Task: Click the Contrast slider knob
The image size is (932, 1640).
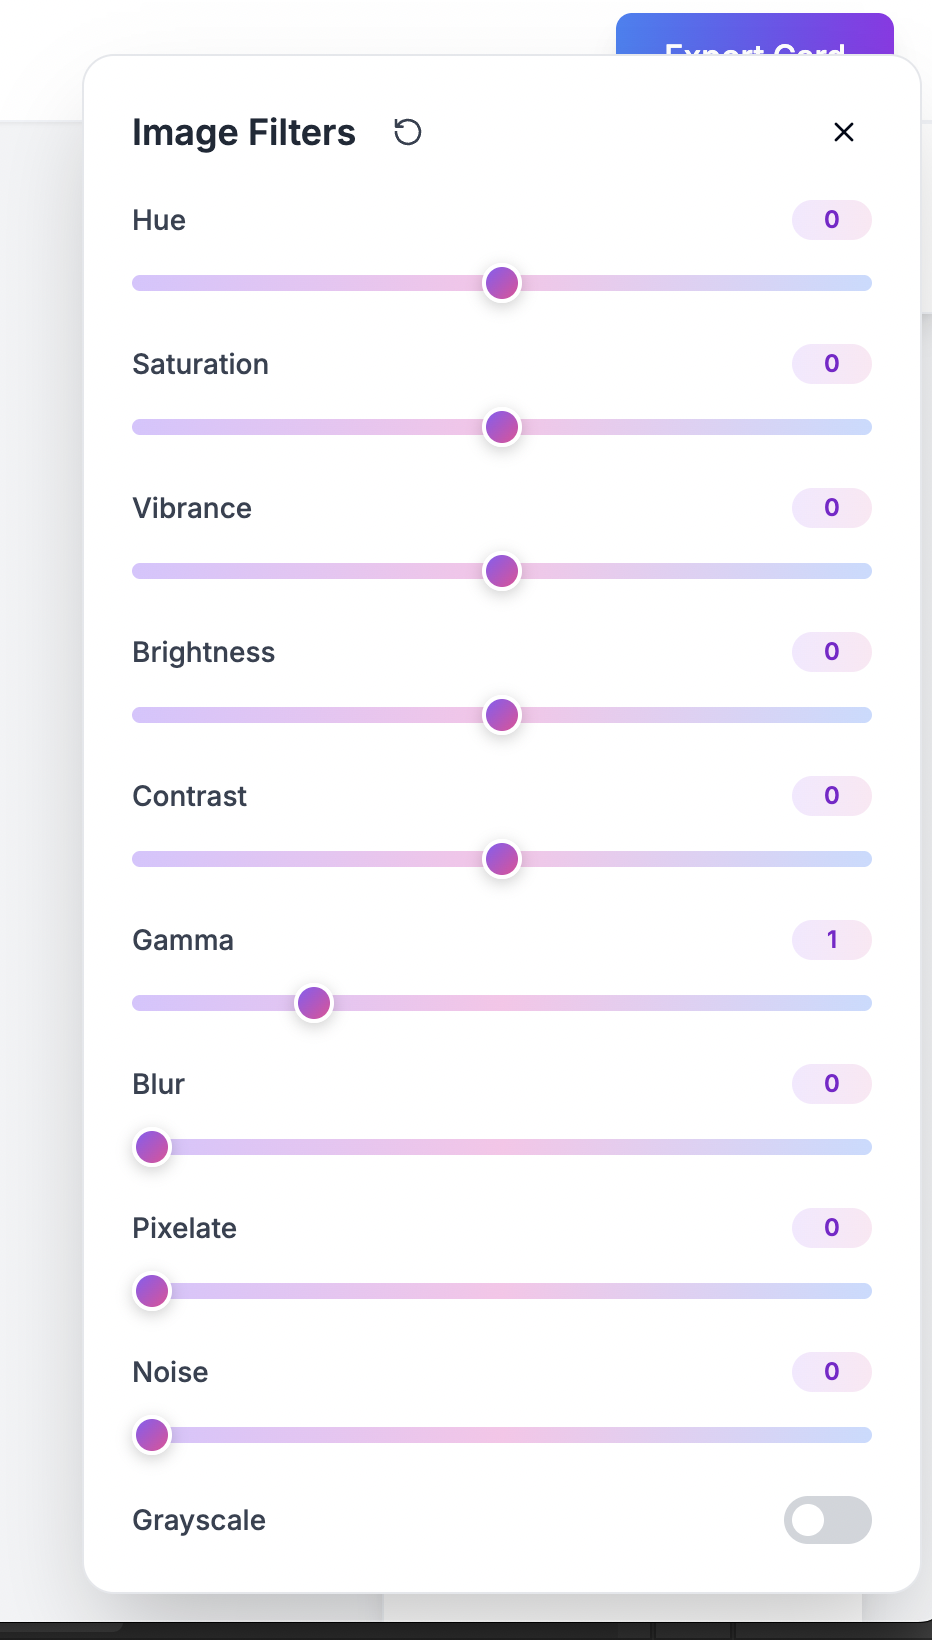Action: pyautogui.click(x=502, y=859)
